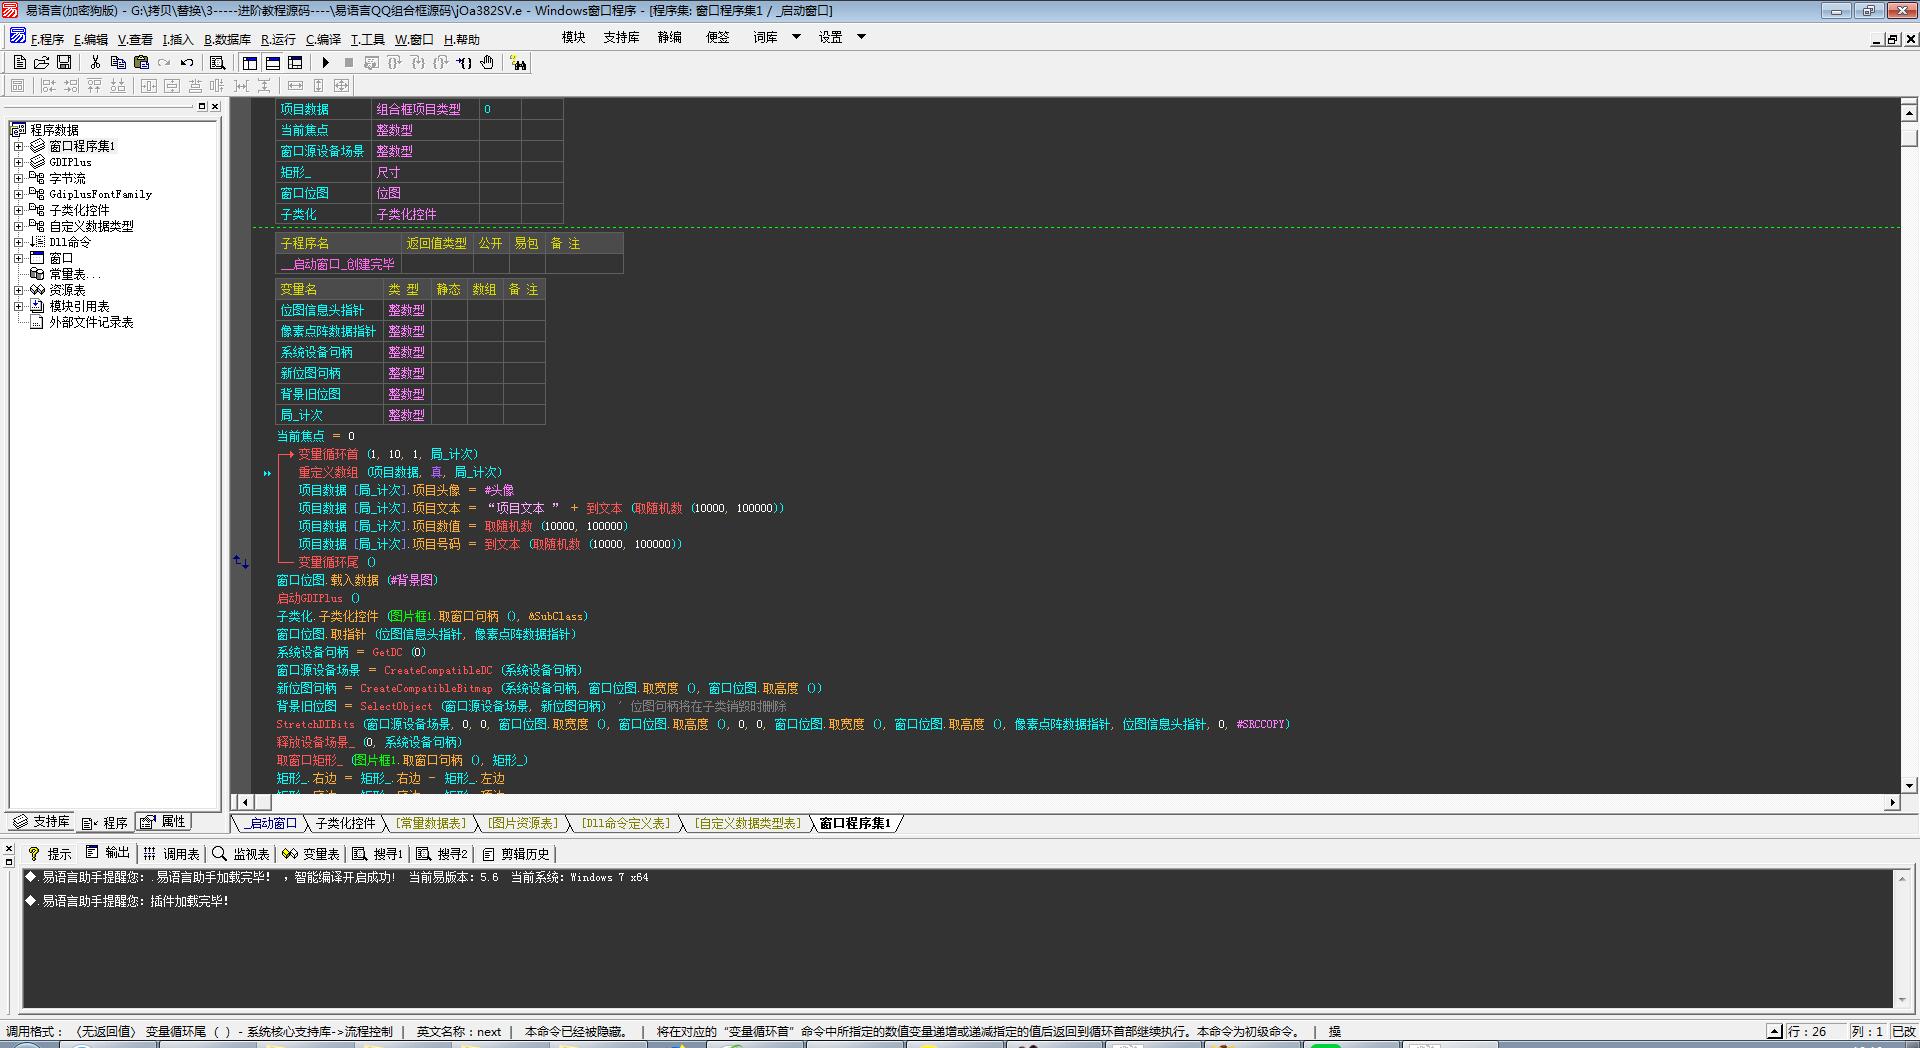Switch to the [Dll命令定义表] editor tab
The image size is (1920, 1048).
point(626,823)
